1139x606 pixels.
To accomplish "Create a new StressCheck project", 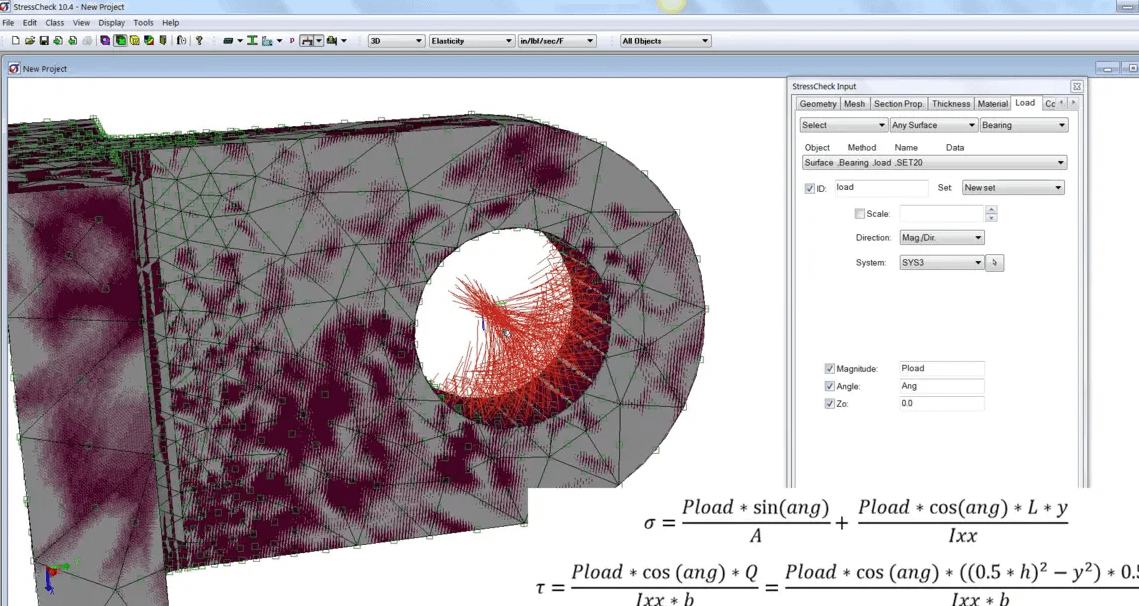I will pos(16,40).
